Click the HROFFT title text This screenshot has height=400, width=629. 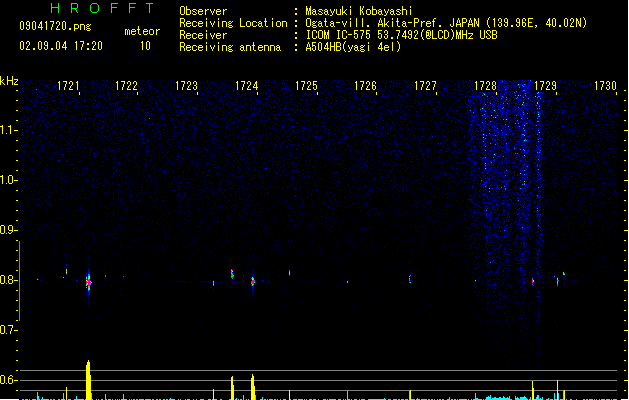[102, 8]
